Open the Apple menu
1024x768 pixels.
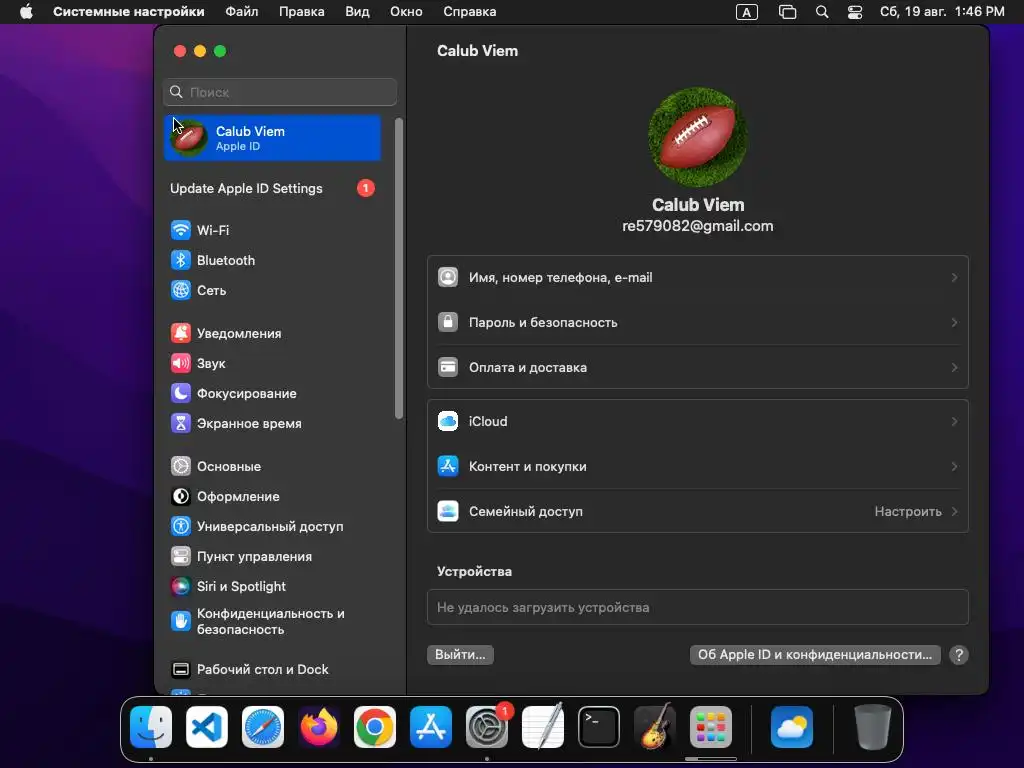(26, 12)
